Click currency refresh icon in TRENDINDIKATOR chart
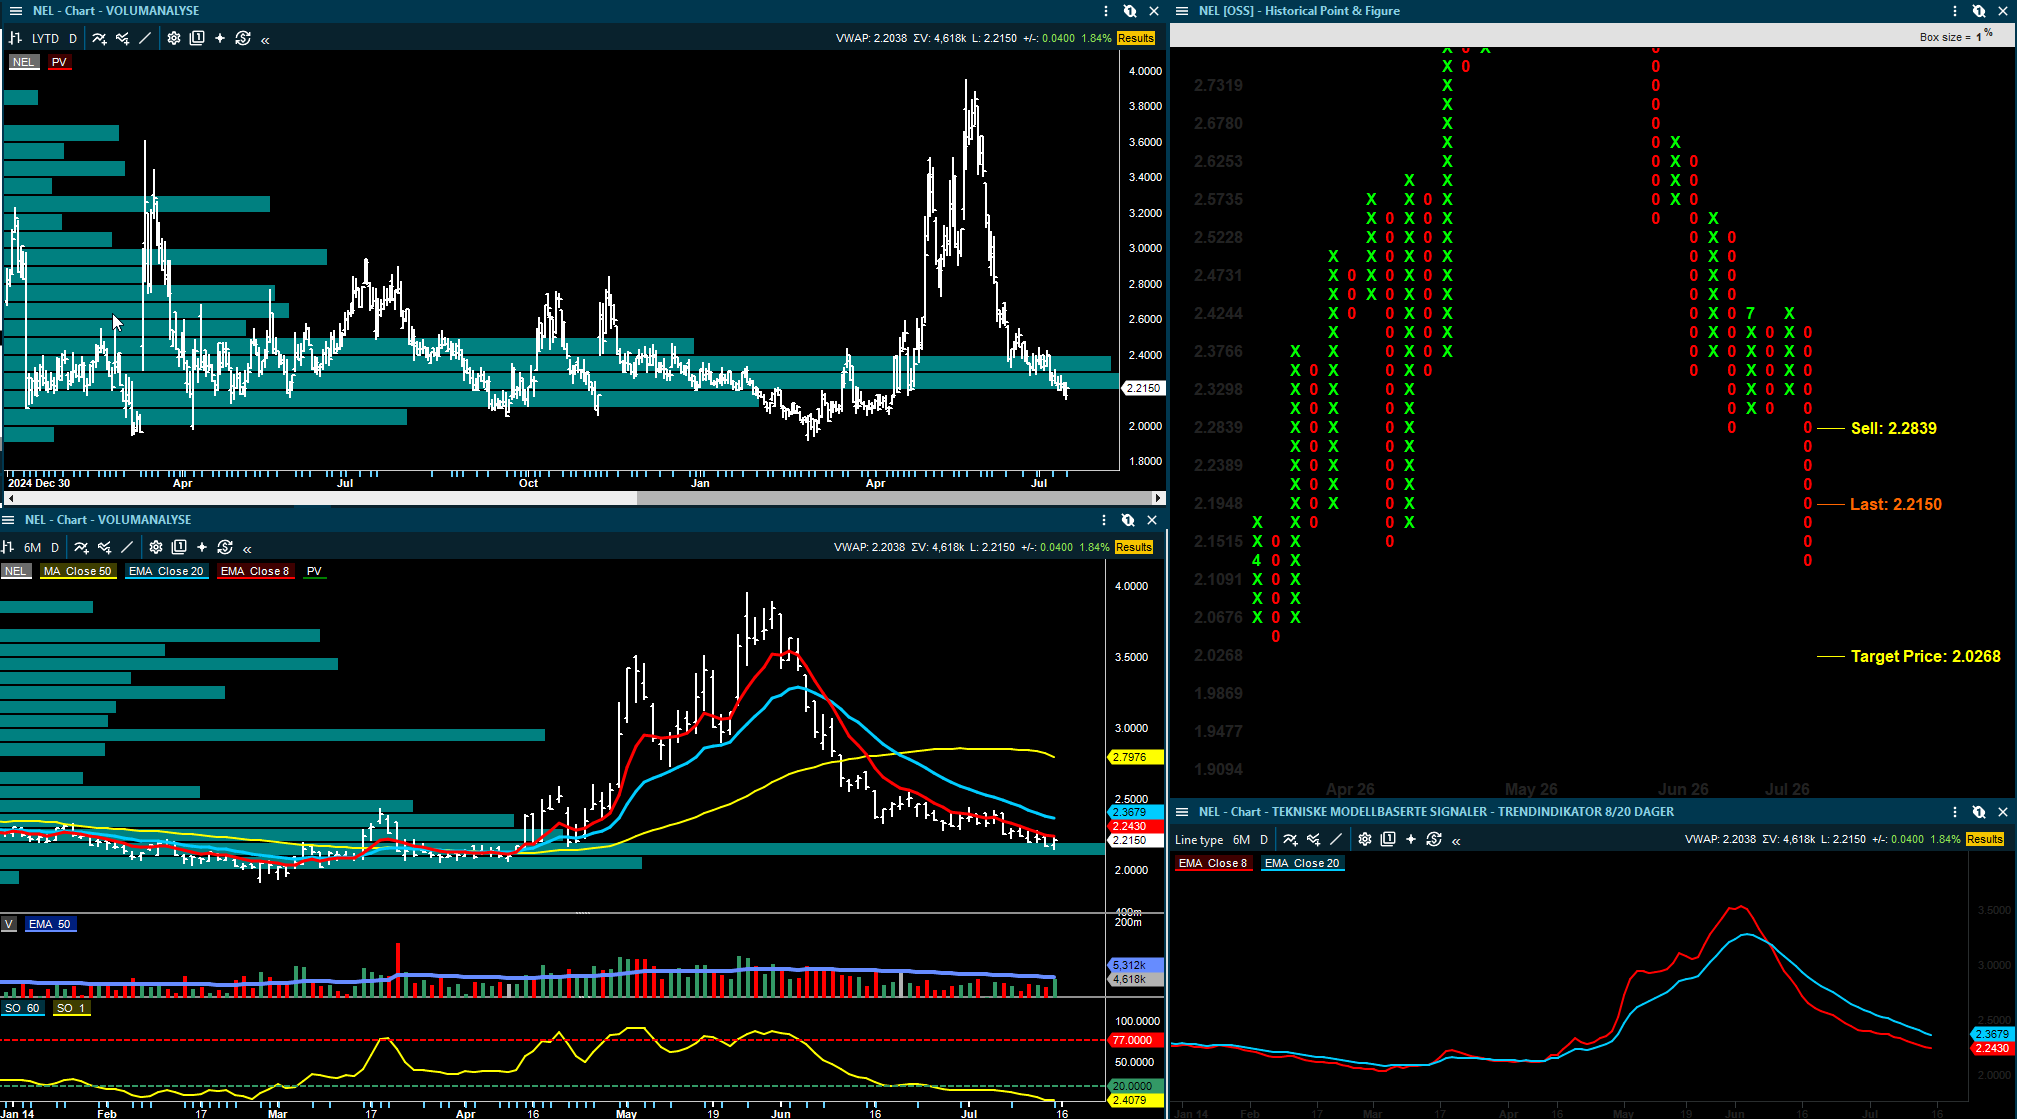This screenshot has width=2017, height=1119. 1434,839
